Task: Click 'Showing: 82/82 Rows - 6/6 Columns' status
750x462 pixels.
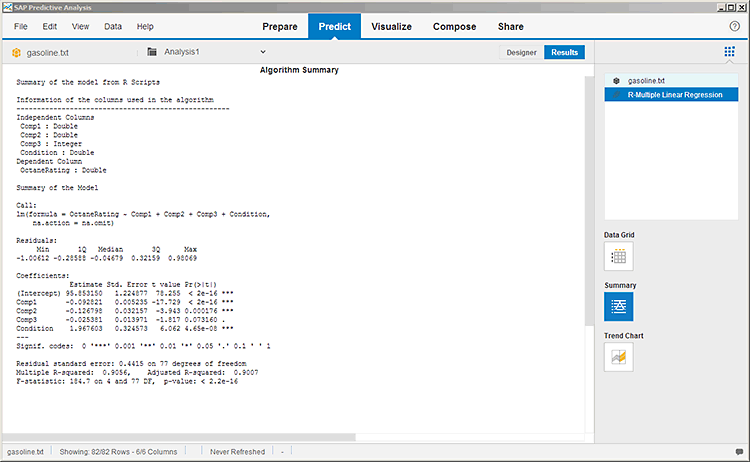Action: coord(118,451)
